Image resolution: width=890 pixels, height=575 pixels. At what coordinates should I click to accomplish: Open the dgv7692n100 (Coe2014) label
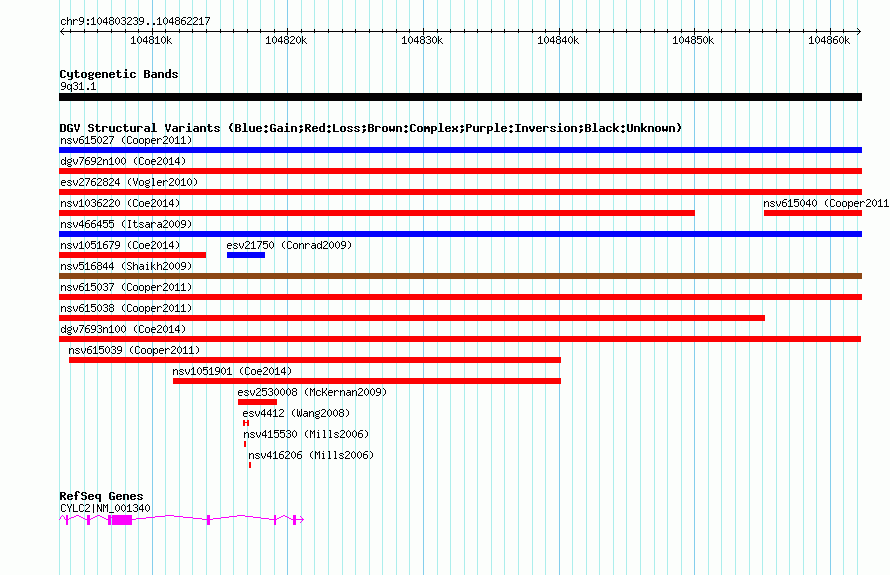pyautogui.click(x=123, y=161)
